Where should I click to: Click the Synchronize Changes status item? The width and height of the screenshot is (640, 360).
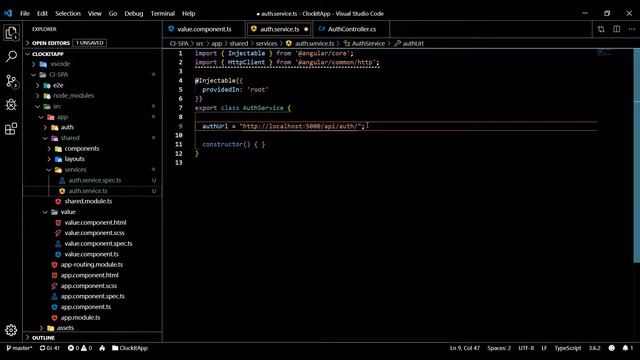50,348
